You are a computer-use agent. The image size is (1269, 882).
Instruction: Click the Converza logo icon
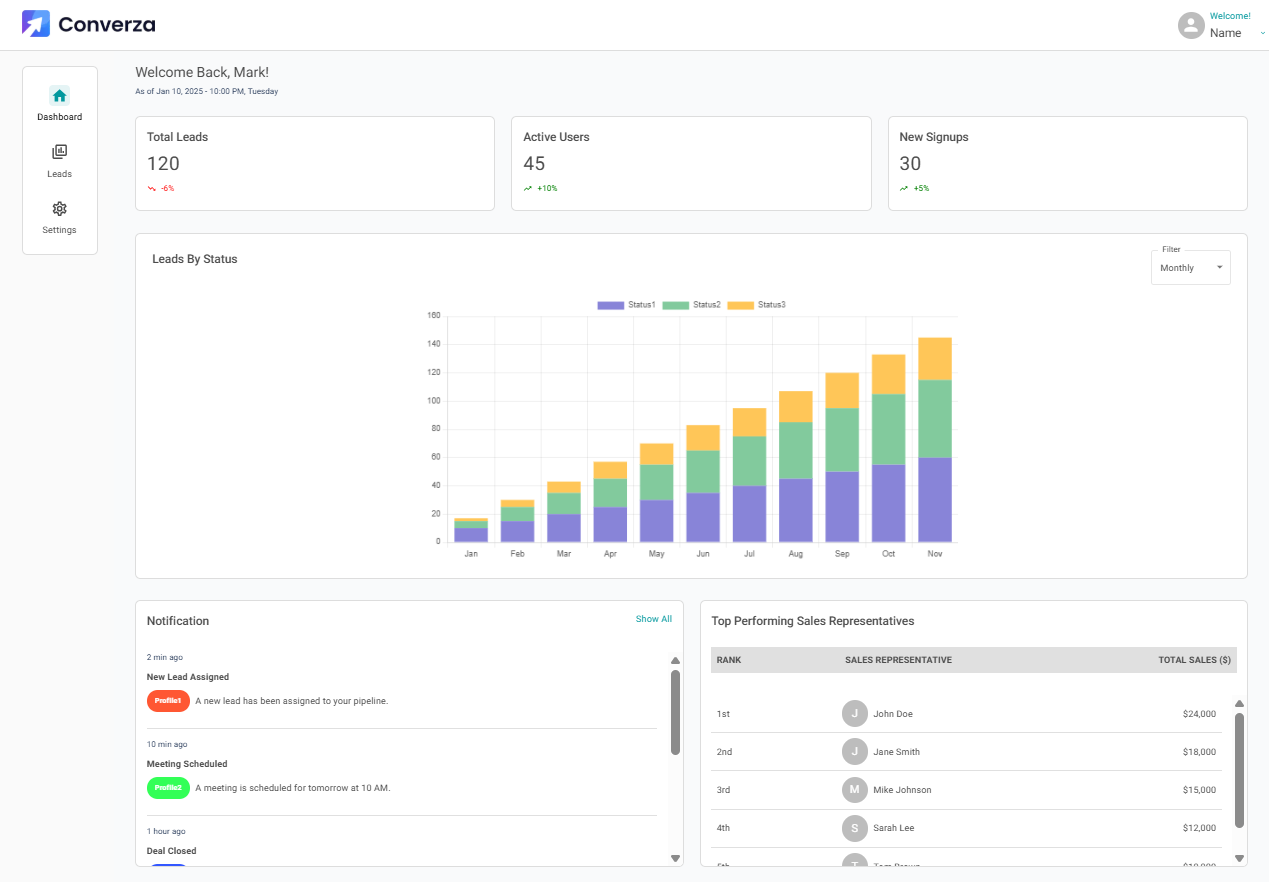pyautogui.click(x=35, y=24)
